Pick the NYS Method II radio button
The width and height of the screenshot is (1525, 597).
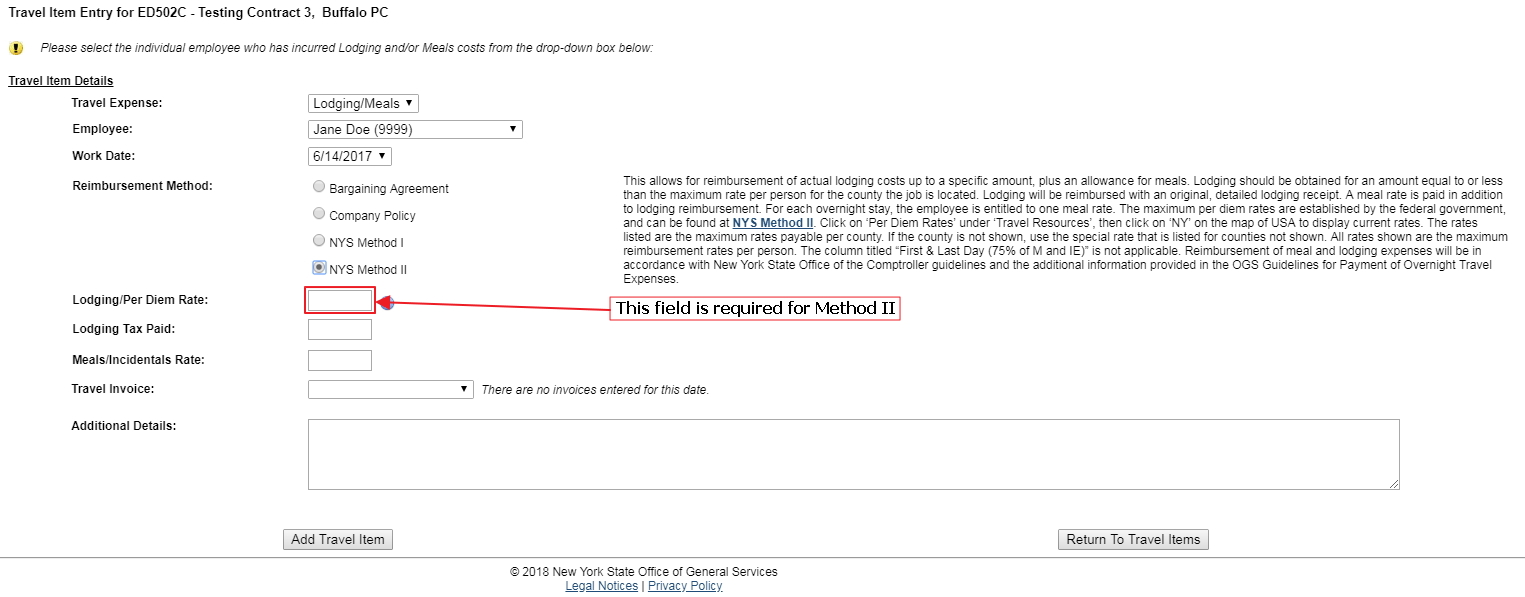coord(319,268)
